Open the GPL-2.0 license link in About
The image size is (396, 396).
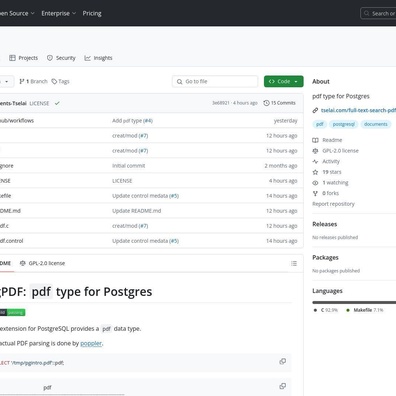(x=340, y=151)
